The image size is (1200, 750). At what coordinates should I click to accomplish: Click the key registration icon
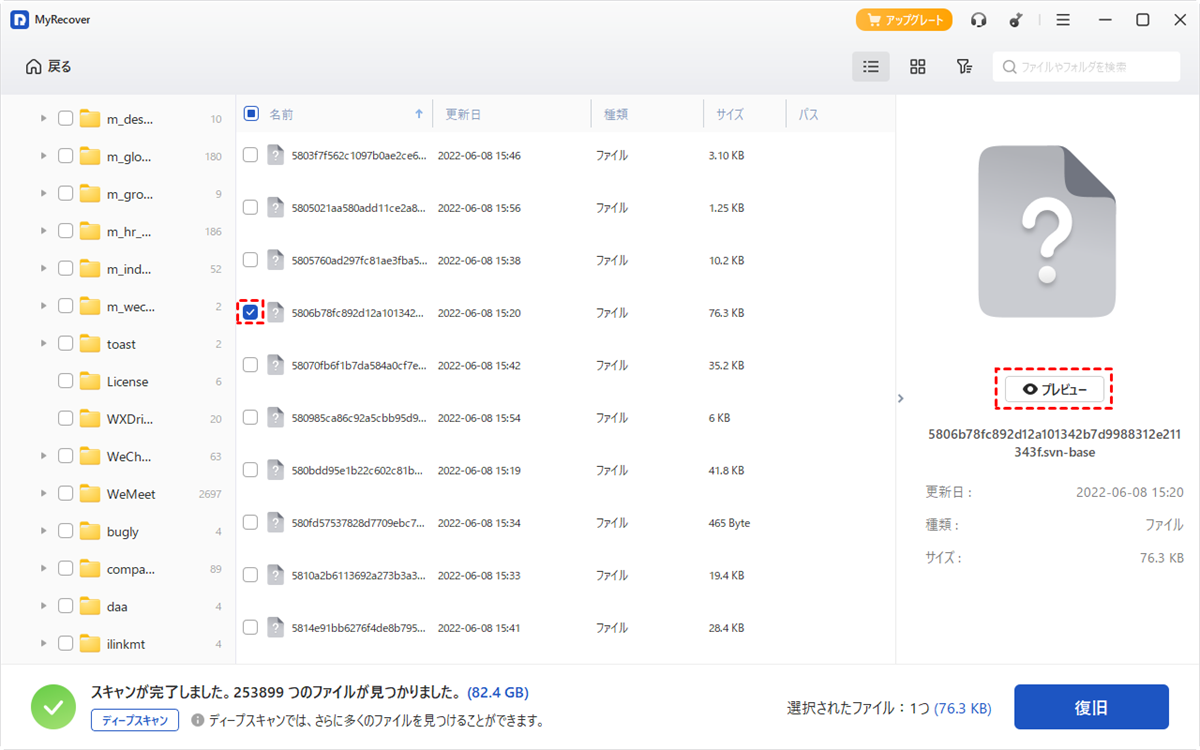1014,20
